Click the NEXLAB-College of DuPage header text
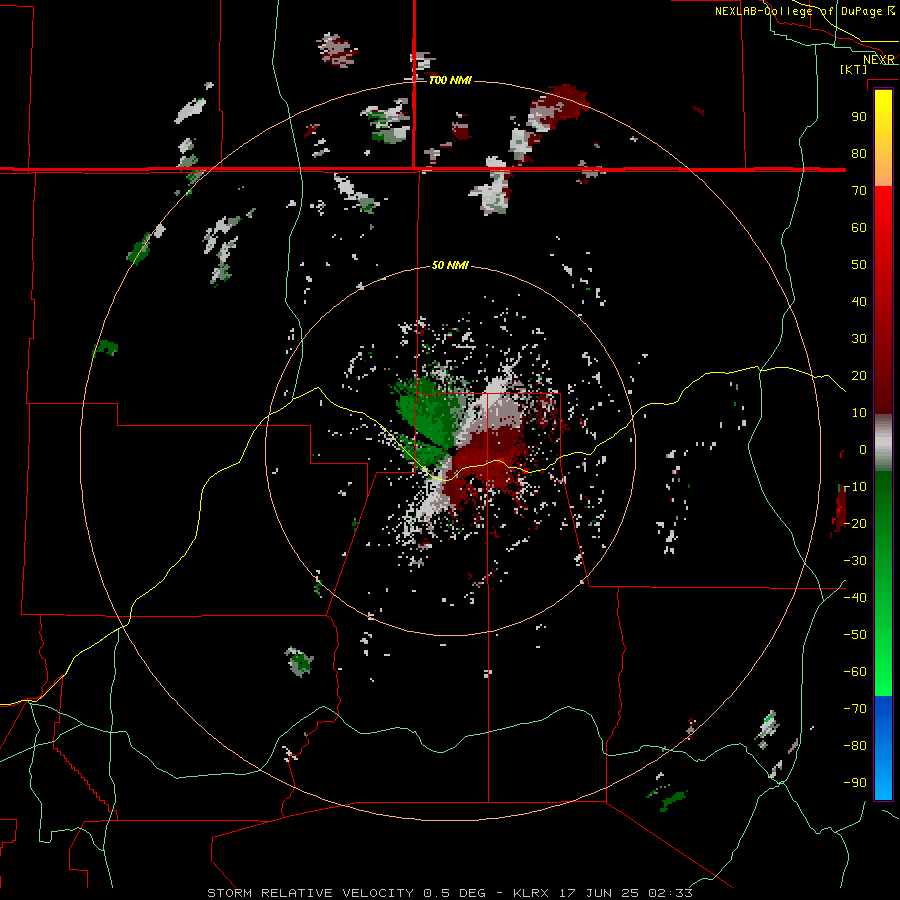 [799, 11]
